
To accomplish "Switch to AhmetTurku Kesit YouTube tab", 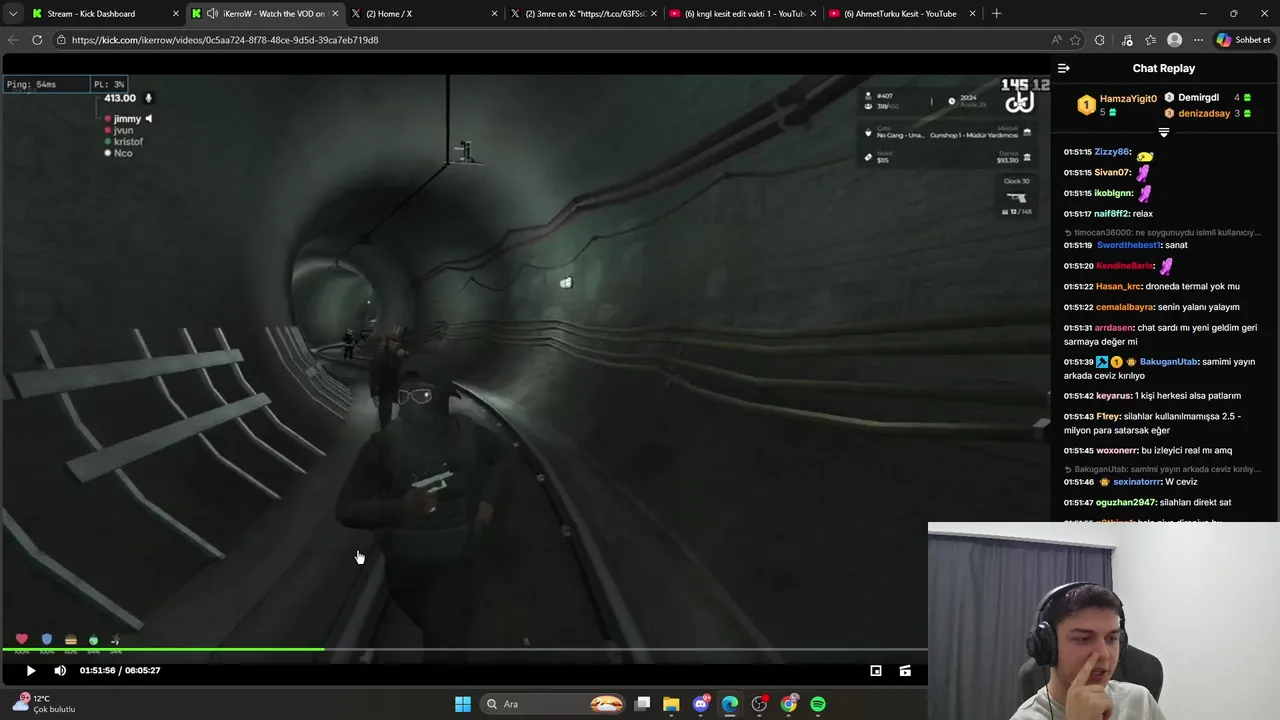I will tap(902, 14).
